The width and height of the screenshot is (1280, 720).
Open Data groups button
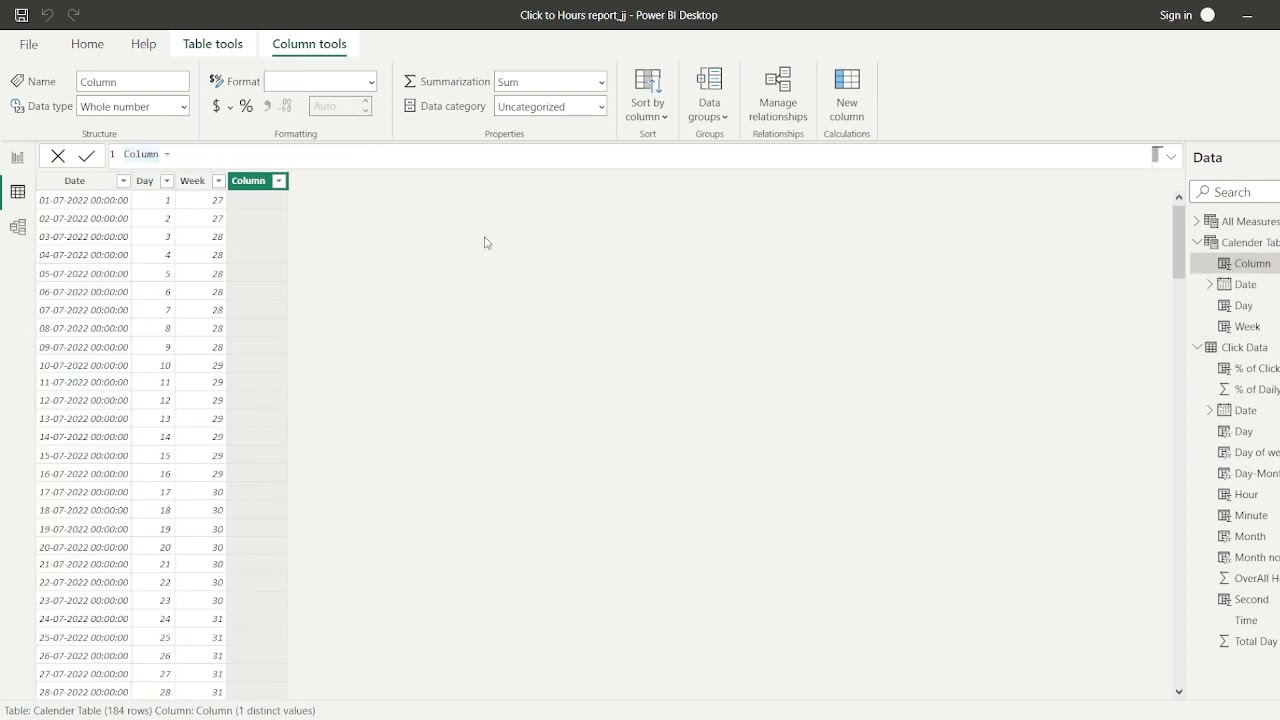point(709,96)
